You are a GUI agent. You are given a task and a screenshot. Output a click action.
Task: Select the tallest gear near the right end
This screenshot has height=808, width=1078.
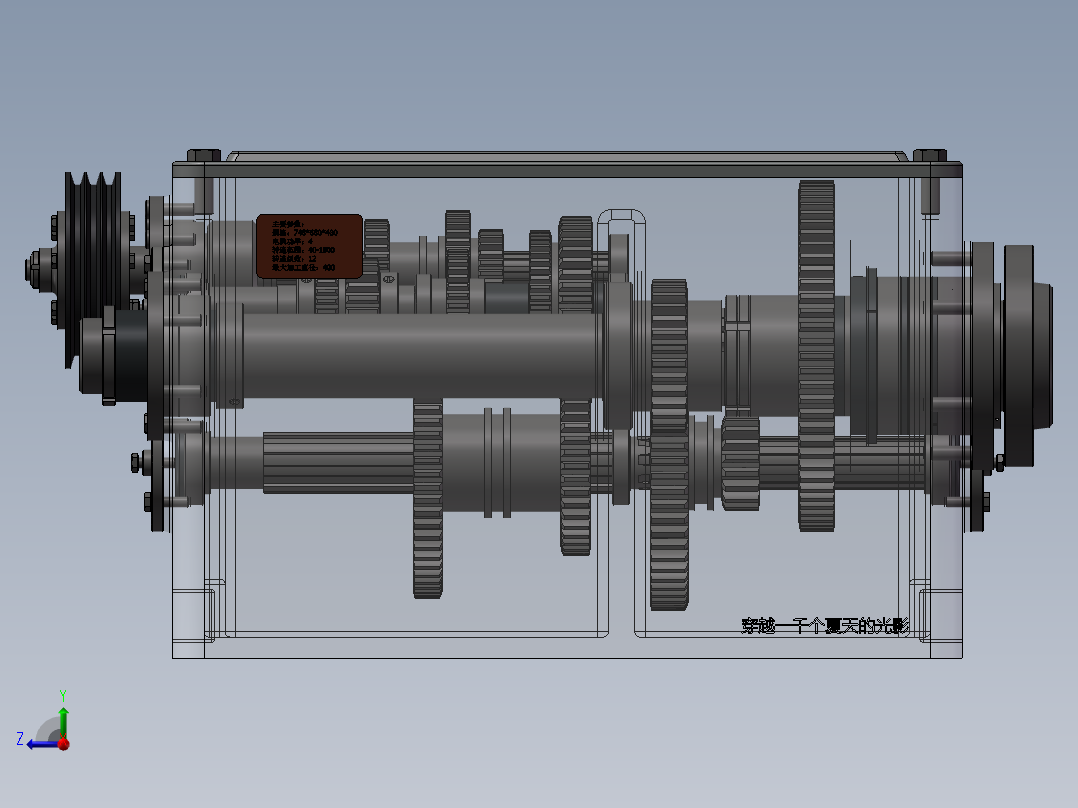tap(816, 356)
